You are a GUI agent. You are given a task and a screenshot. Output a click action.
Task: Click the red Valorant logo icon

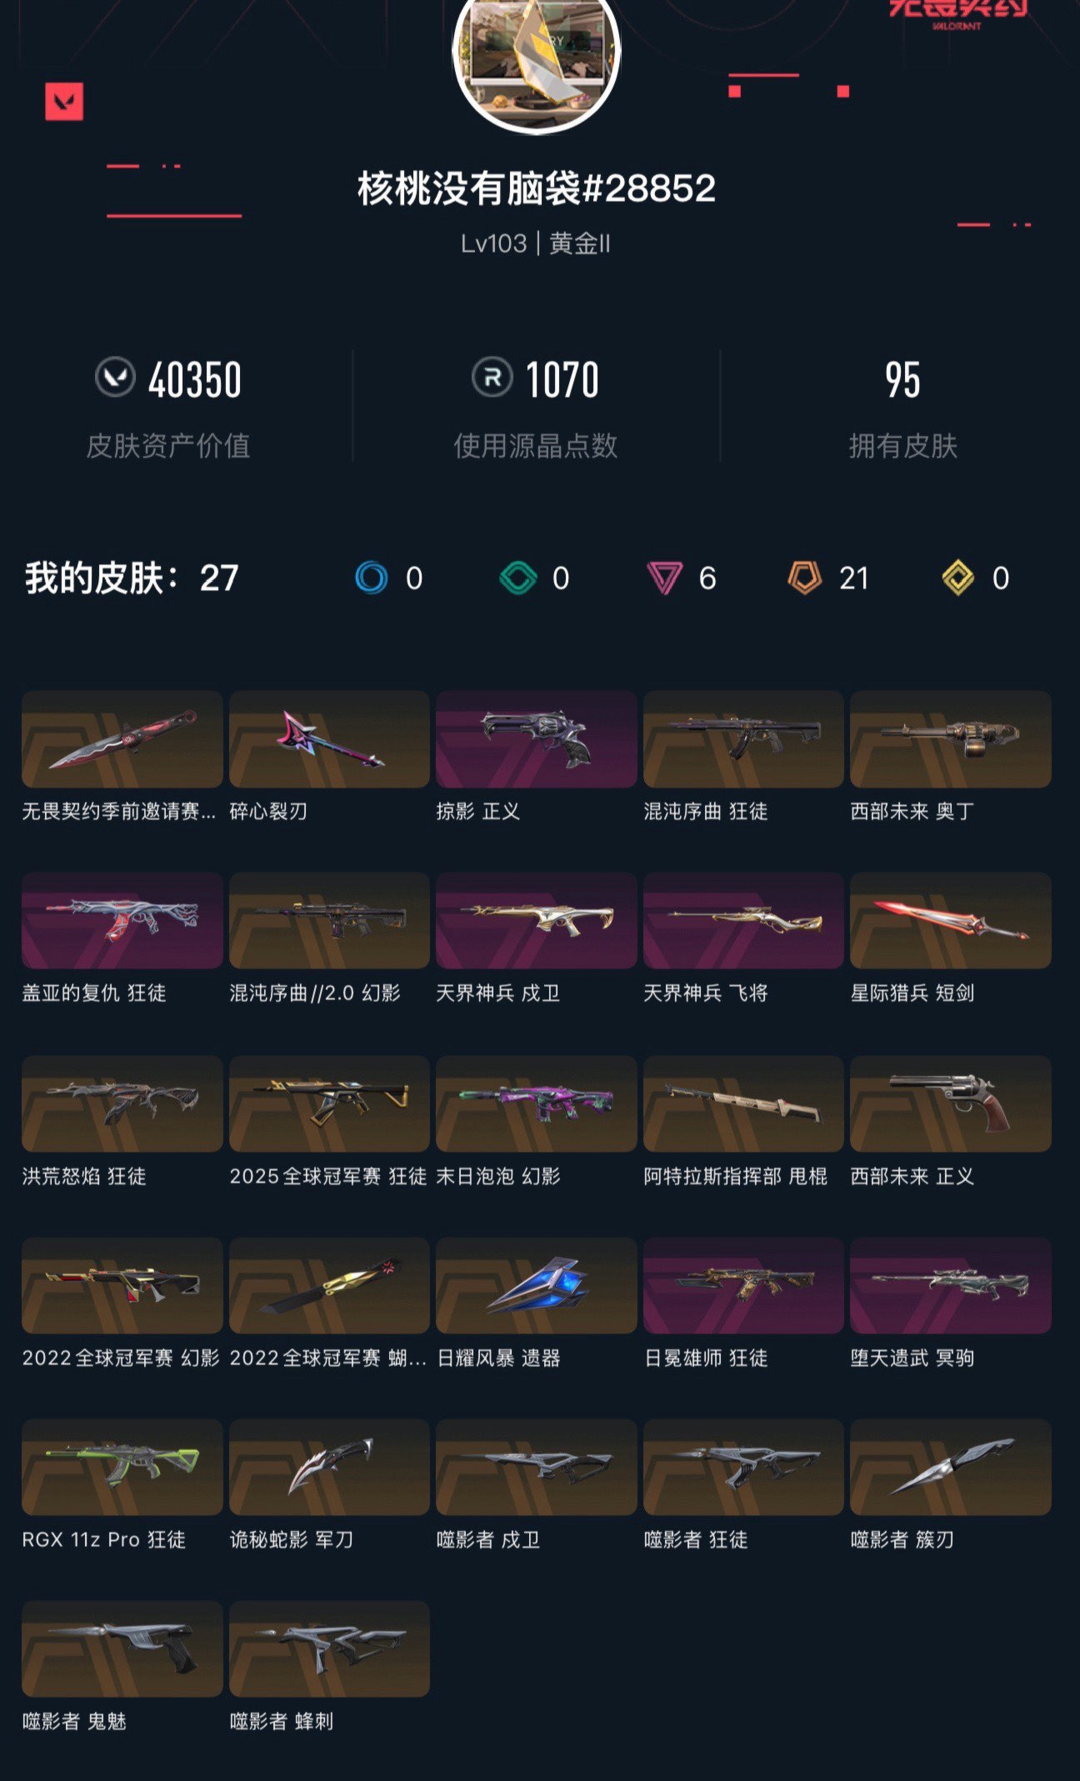click(64, 102)
